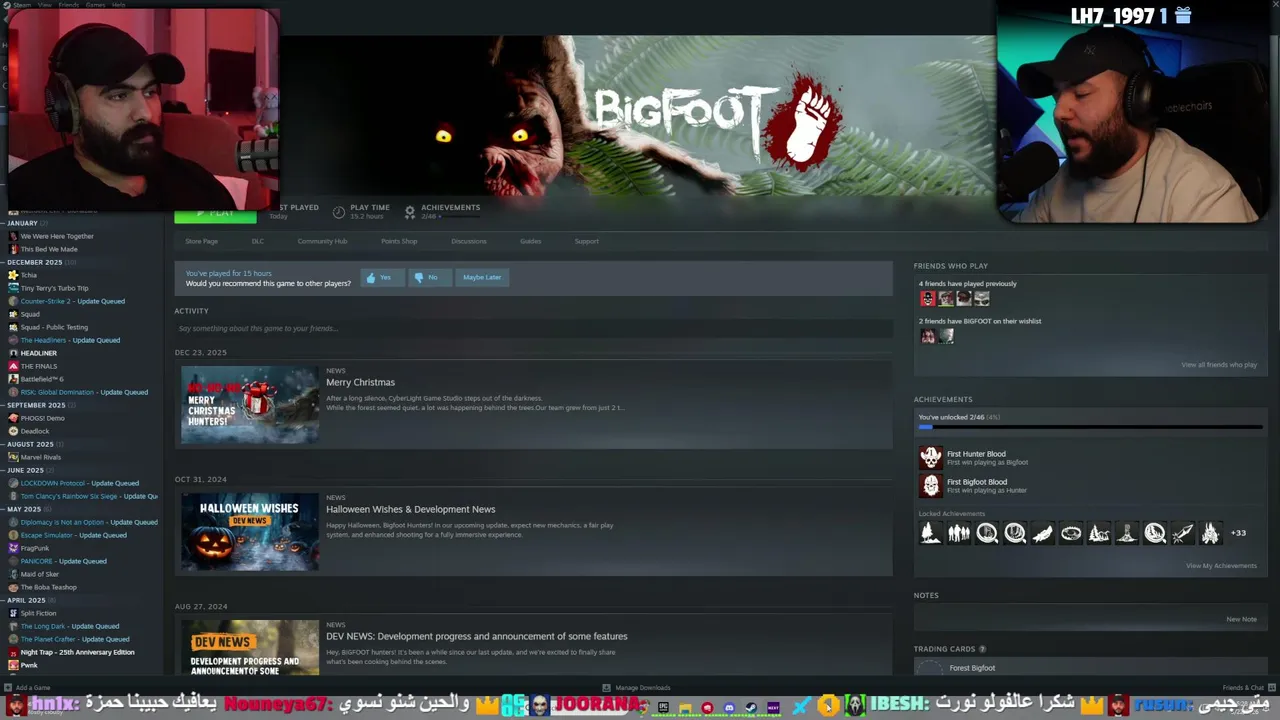Click the achievements unlocked progress bar
This screenshot has height=720, width=1280.
pyautogui.click(x=1090, y=427)
